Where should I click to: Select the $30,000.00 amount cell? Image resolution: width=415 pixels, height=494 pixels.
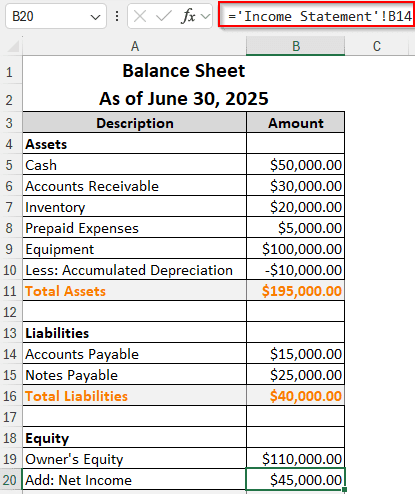[296, 186]
